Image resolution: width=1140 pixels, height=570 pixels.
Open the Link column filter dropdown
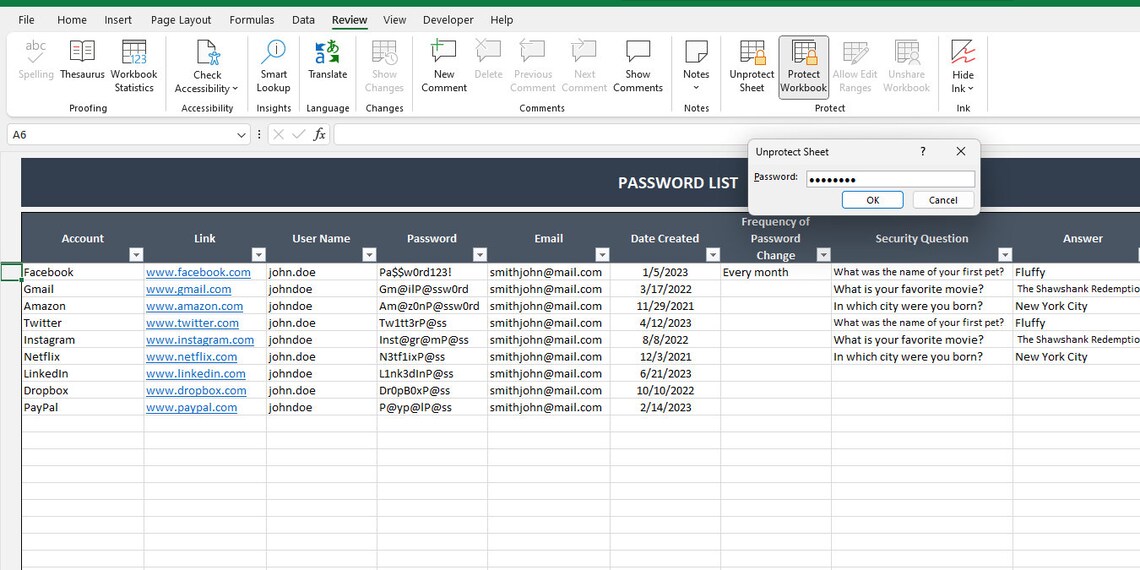coord(259,254)
